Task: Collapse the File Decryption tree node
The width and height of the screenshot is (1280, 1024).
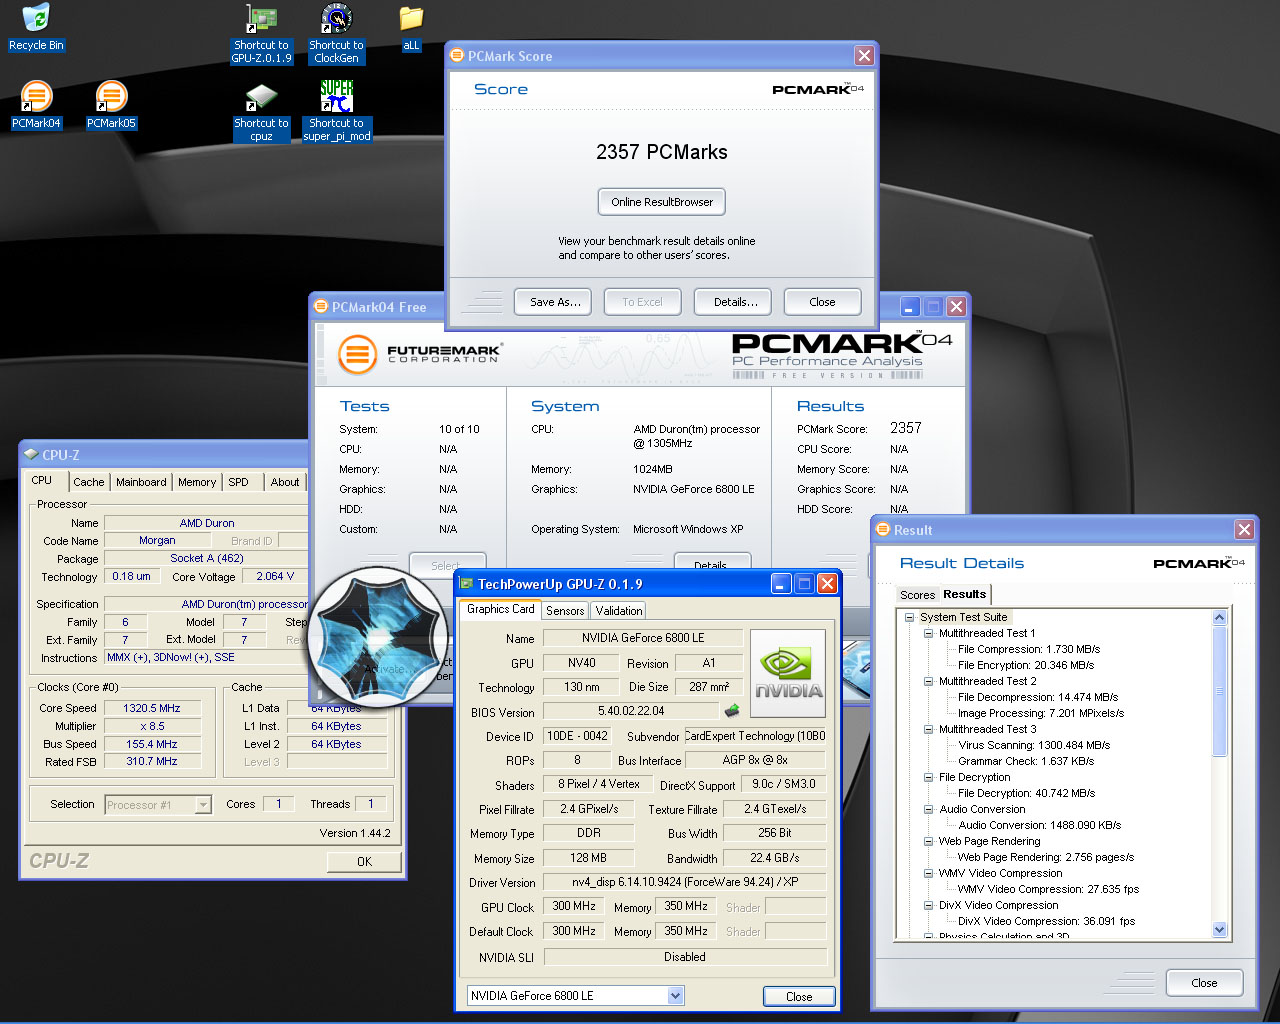Action: 928,777
